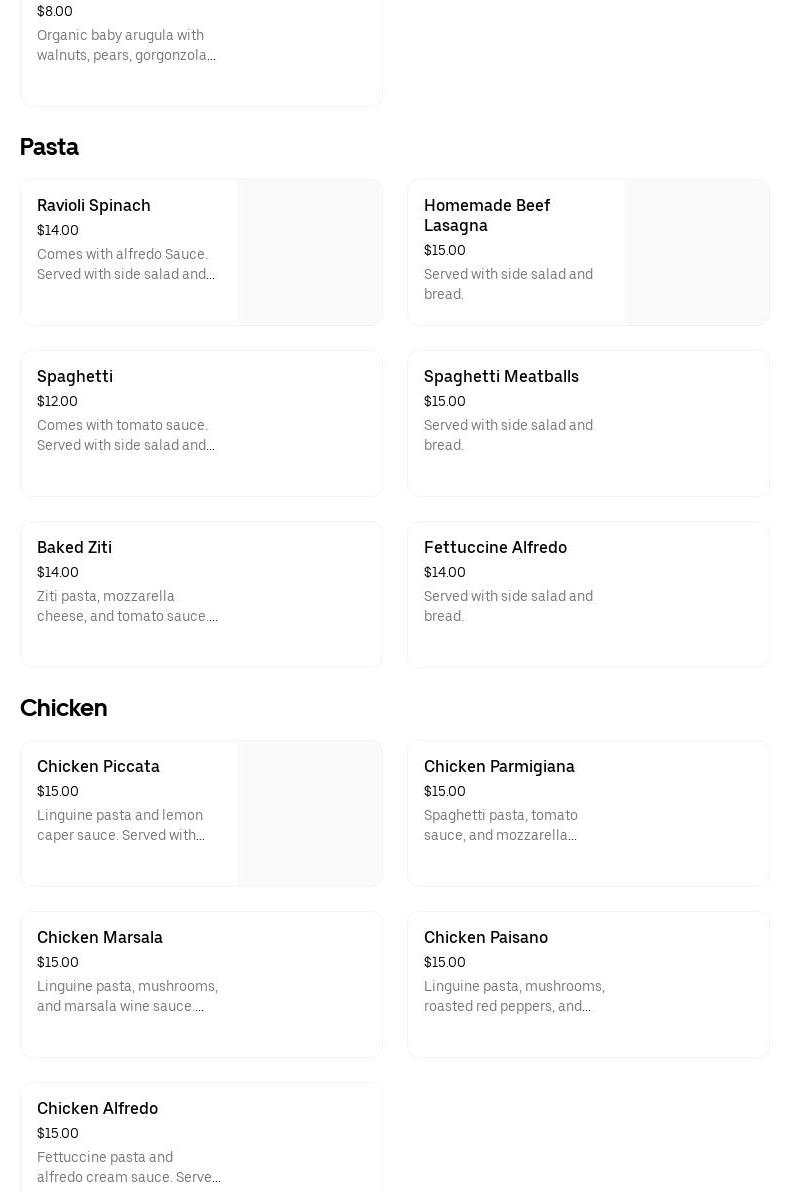Click the Chicken Piccata image thumbnail
The height and width of the screenshot is (1192, 804).
[310, 814]
